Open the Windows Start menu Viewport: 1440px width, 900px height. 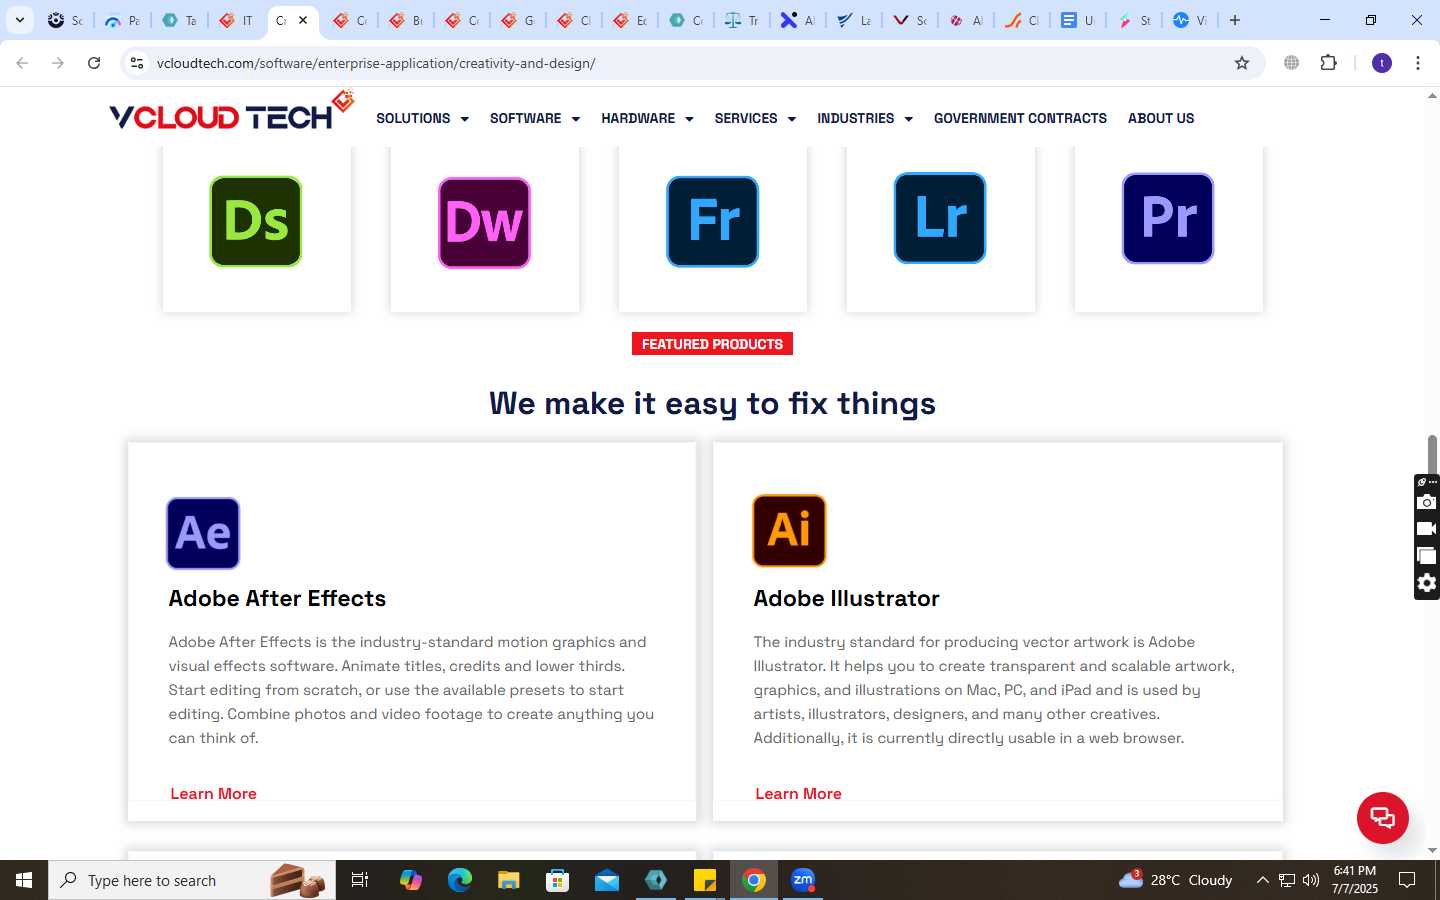click(x=24, y=880)
